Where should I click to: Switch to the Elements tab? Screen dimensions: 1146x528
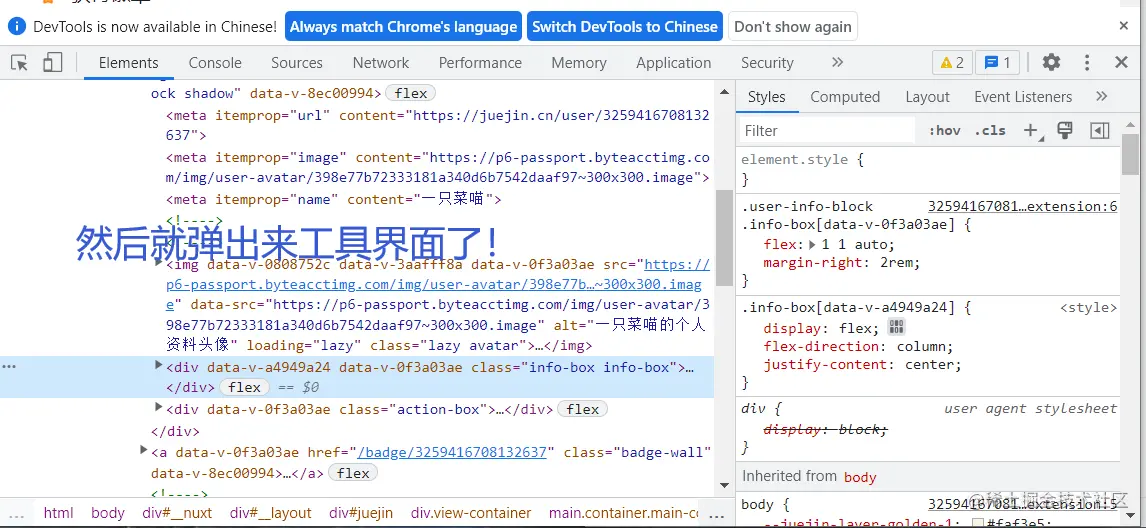[x=129, y=63]
